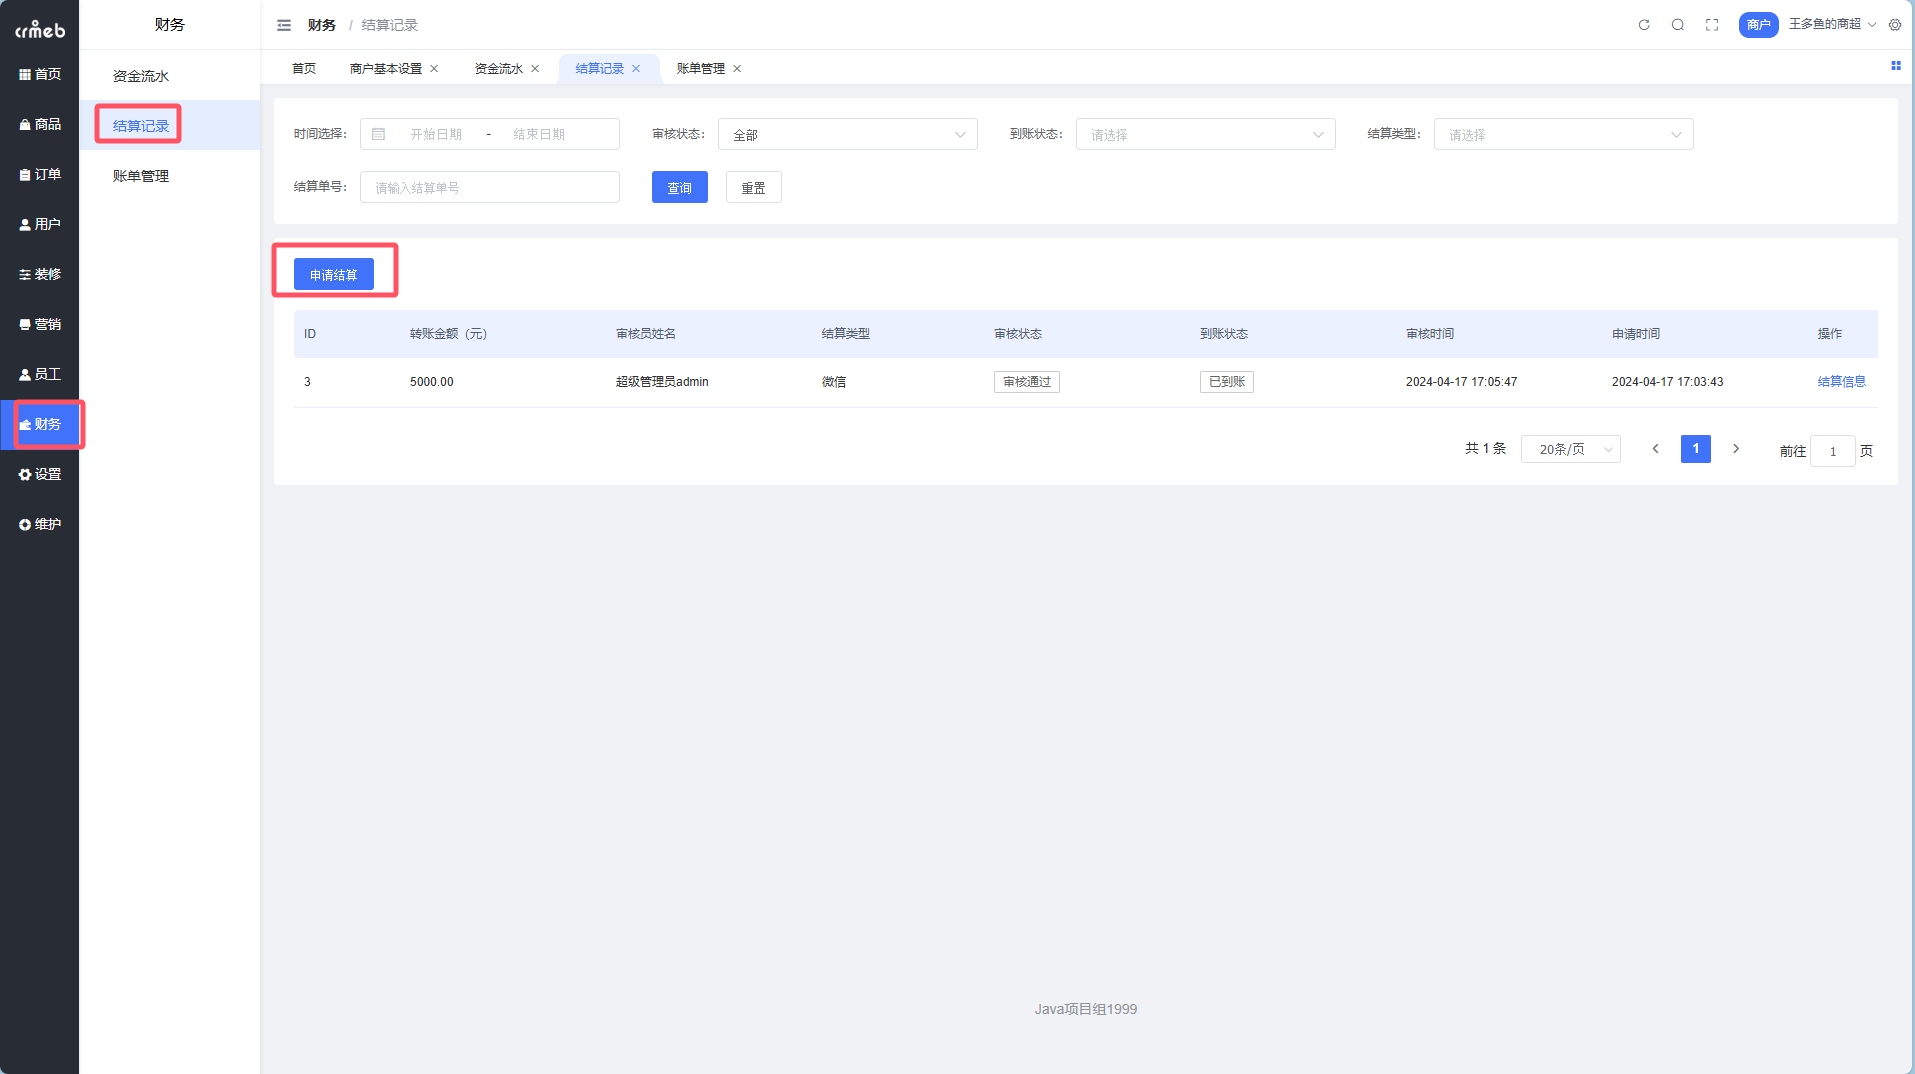The height and width of the screenshot is (1074, 1915).
Task: Collapse sidebar with hamburger menu icon
Action: pyautogui.click(x=284, y=25)
